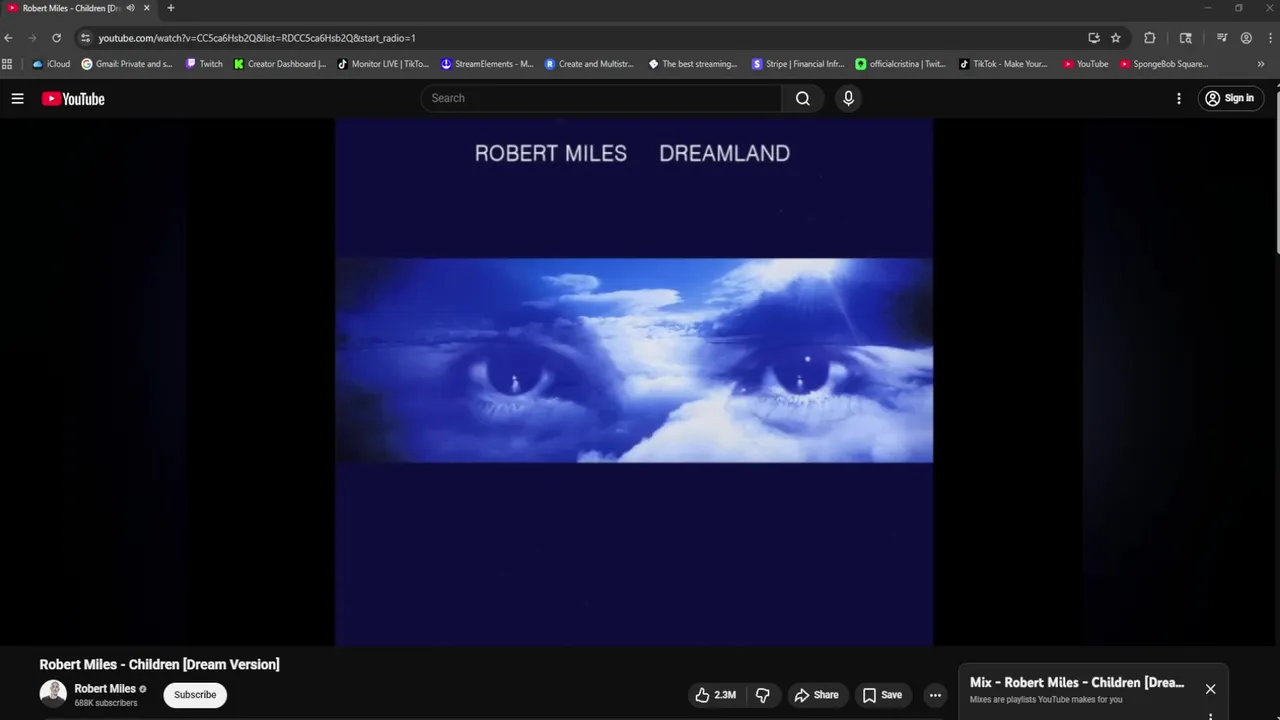Open the Stripe Financial bookmark
This screenshot has width=1280, height=720.
tap(798, 64)
